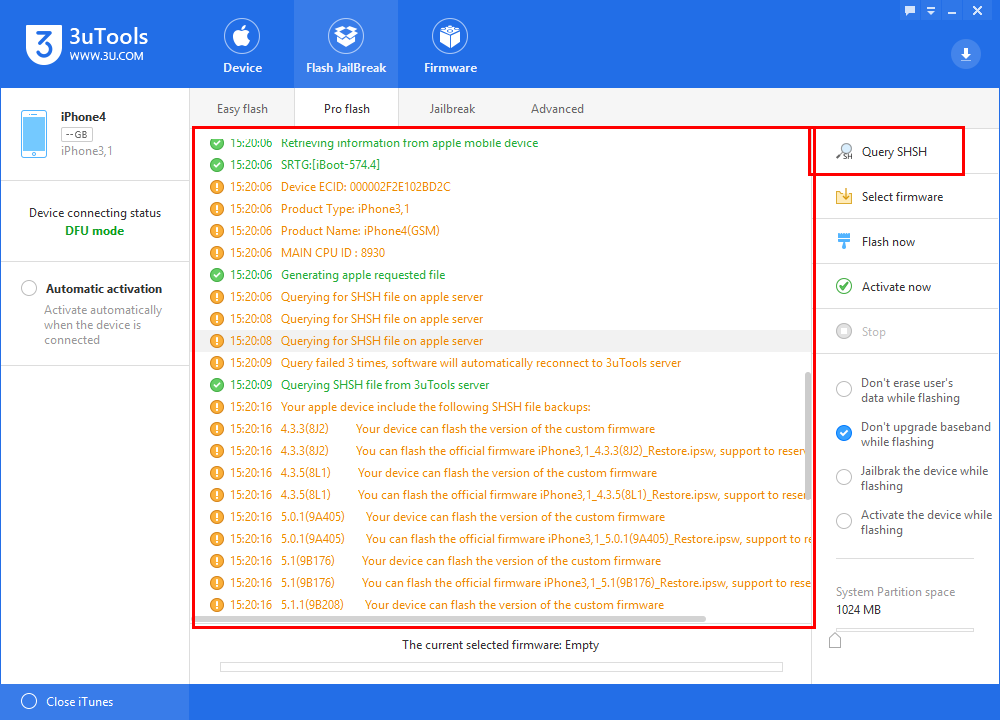Click the 1024 MB partition value
Screen dimensions: 1000x720
tap(858, 610)
